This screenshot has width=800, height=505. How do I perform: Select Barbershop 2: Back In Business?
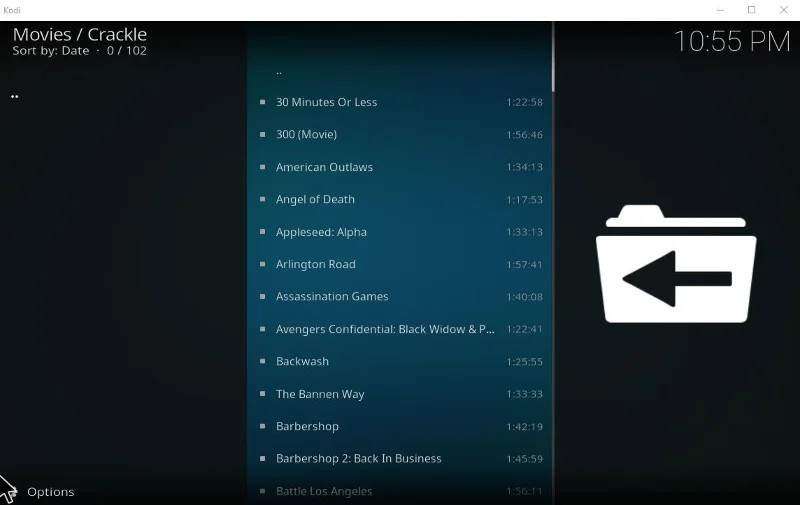coord(399,459)
